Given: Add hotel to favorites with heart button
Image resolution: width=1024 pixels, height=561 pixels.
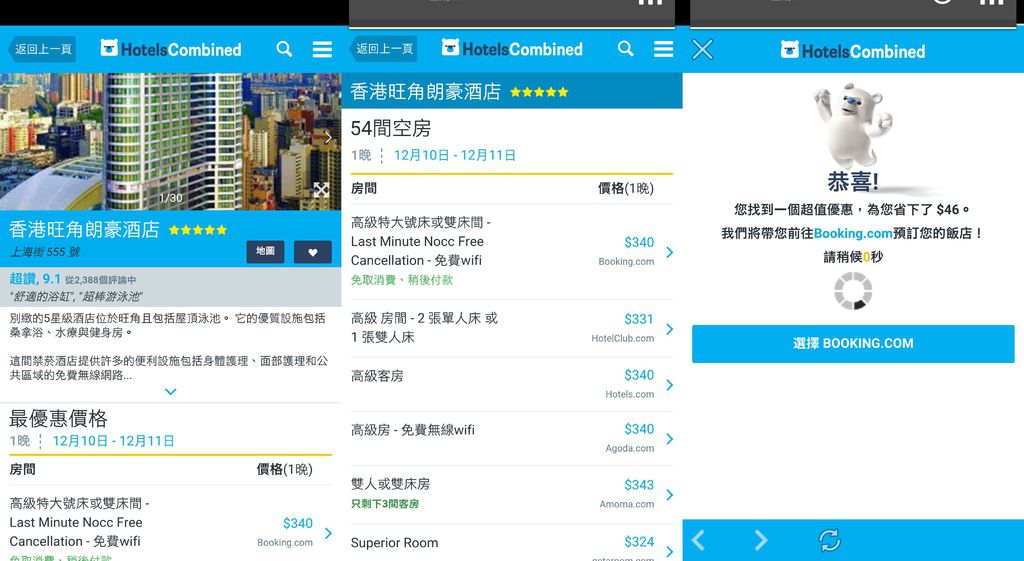Looking at the screenshot, I should pyautogui.click(x=313, y=252).
